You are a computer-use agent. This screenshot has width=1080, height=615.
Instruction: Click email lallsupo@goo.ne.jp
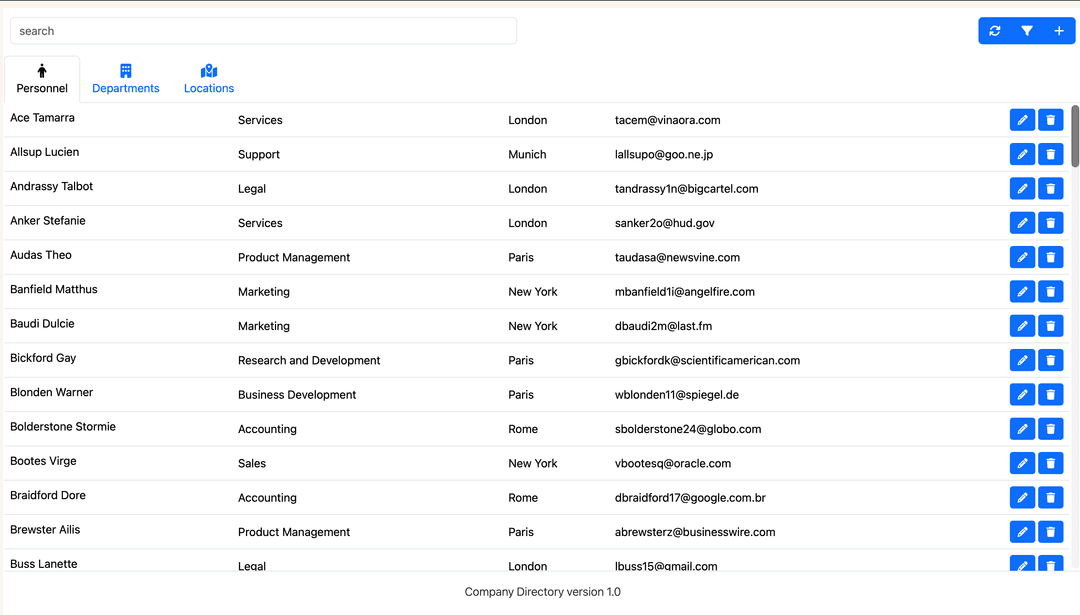coord(664,154)
